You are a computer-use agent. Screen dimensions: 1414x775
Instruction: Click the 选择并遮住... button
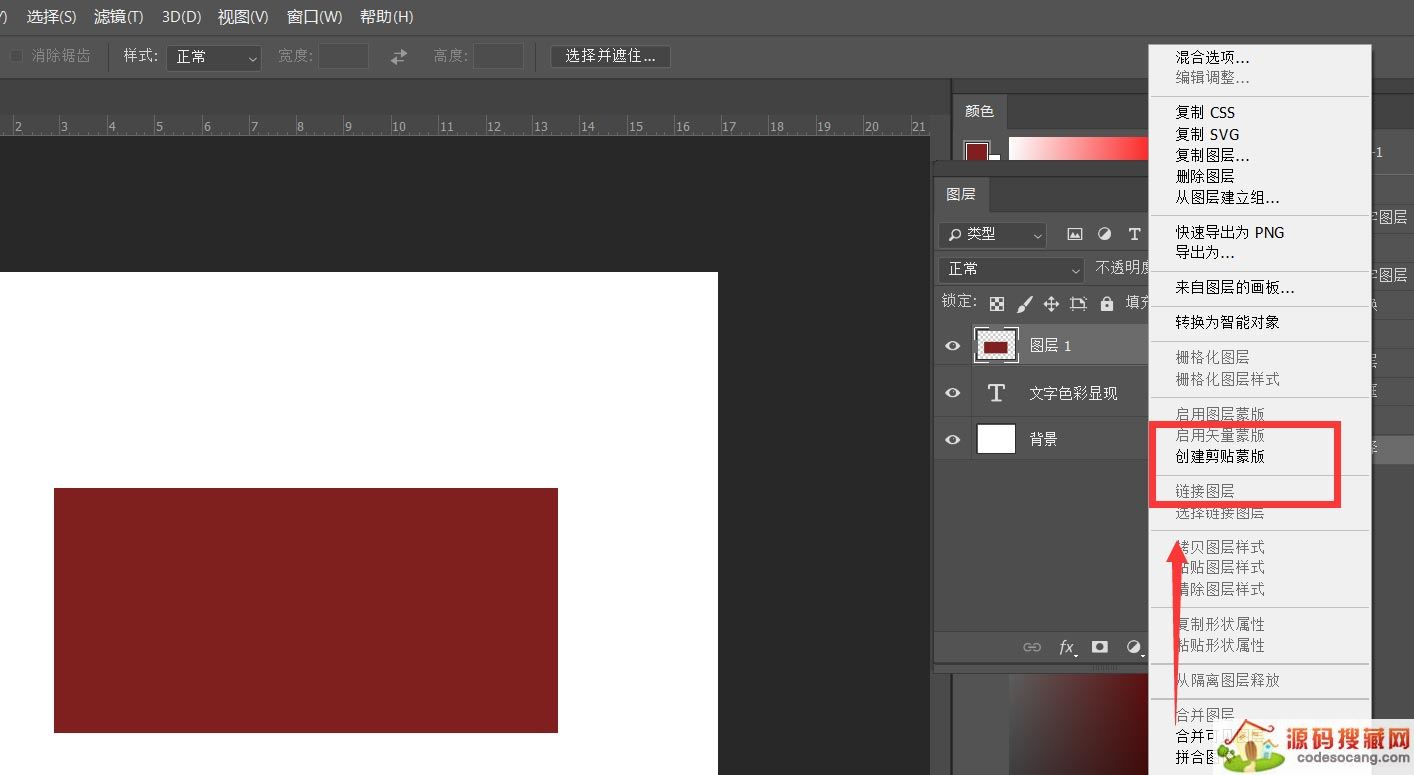pyautogui.click(x=610, y=56)
